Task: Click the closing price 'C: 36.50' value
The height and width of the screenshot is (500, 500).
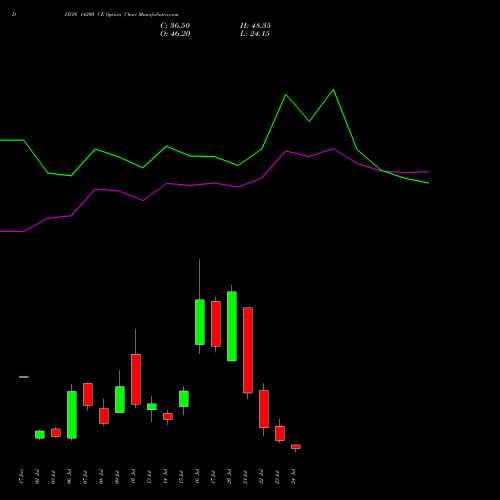Action: click(175, 26)
